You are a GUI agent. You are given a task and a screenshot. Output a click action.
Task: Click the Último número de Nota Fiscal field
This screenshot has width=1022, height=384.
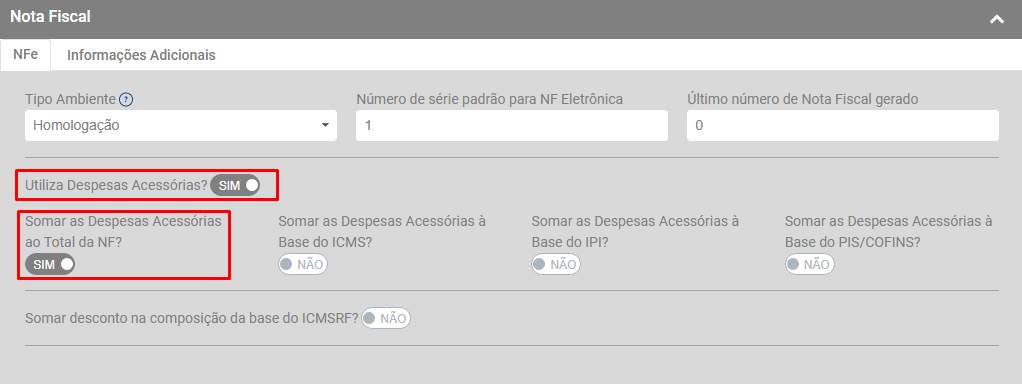843,125
